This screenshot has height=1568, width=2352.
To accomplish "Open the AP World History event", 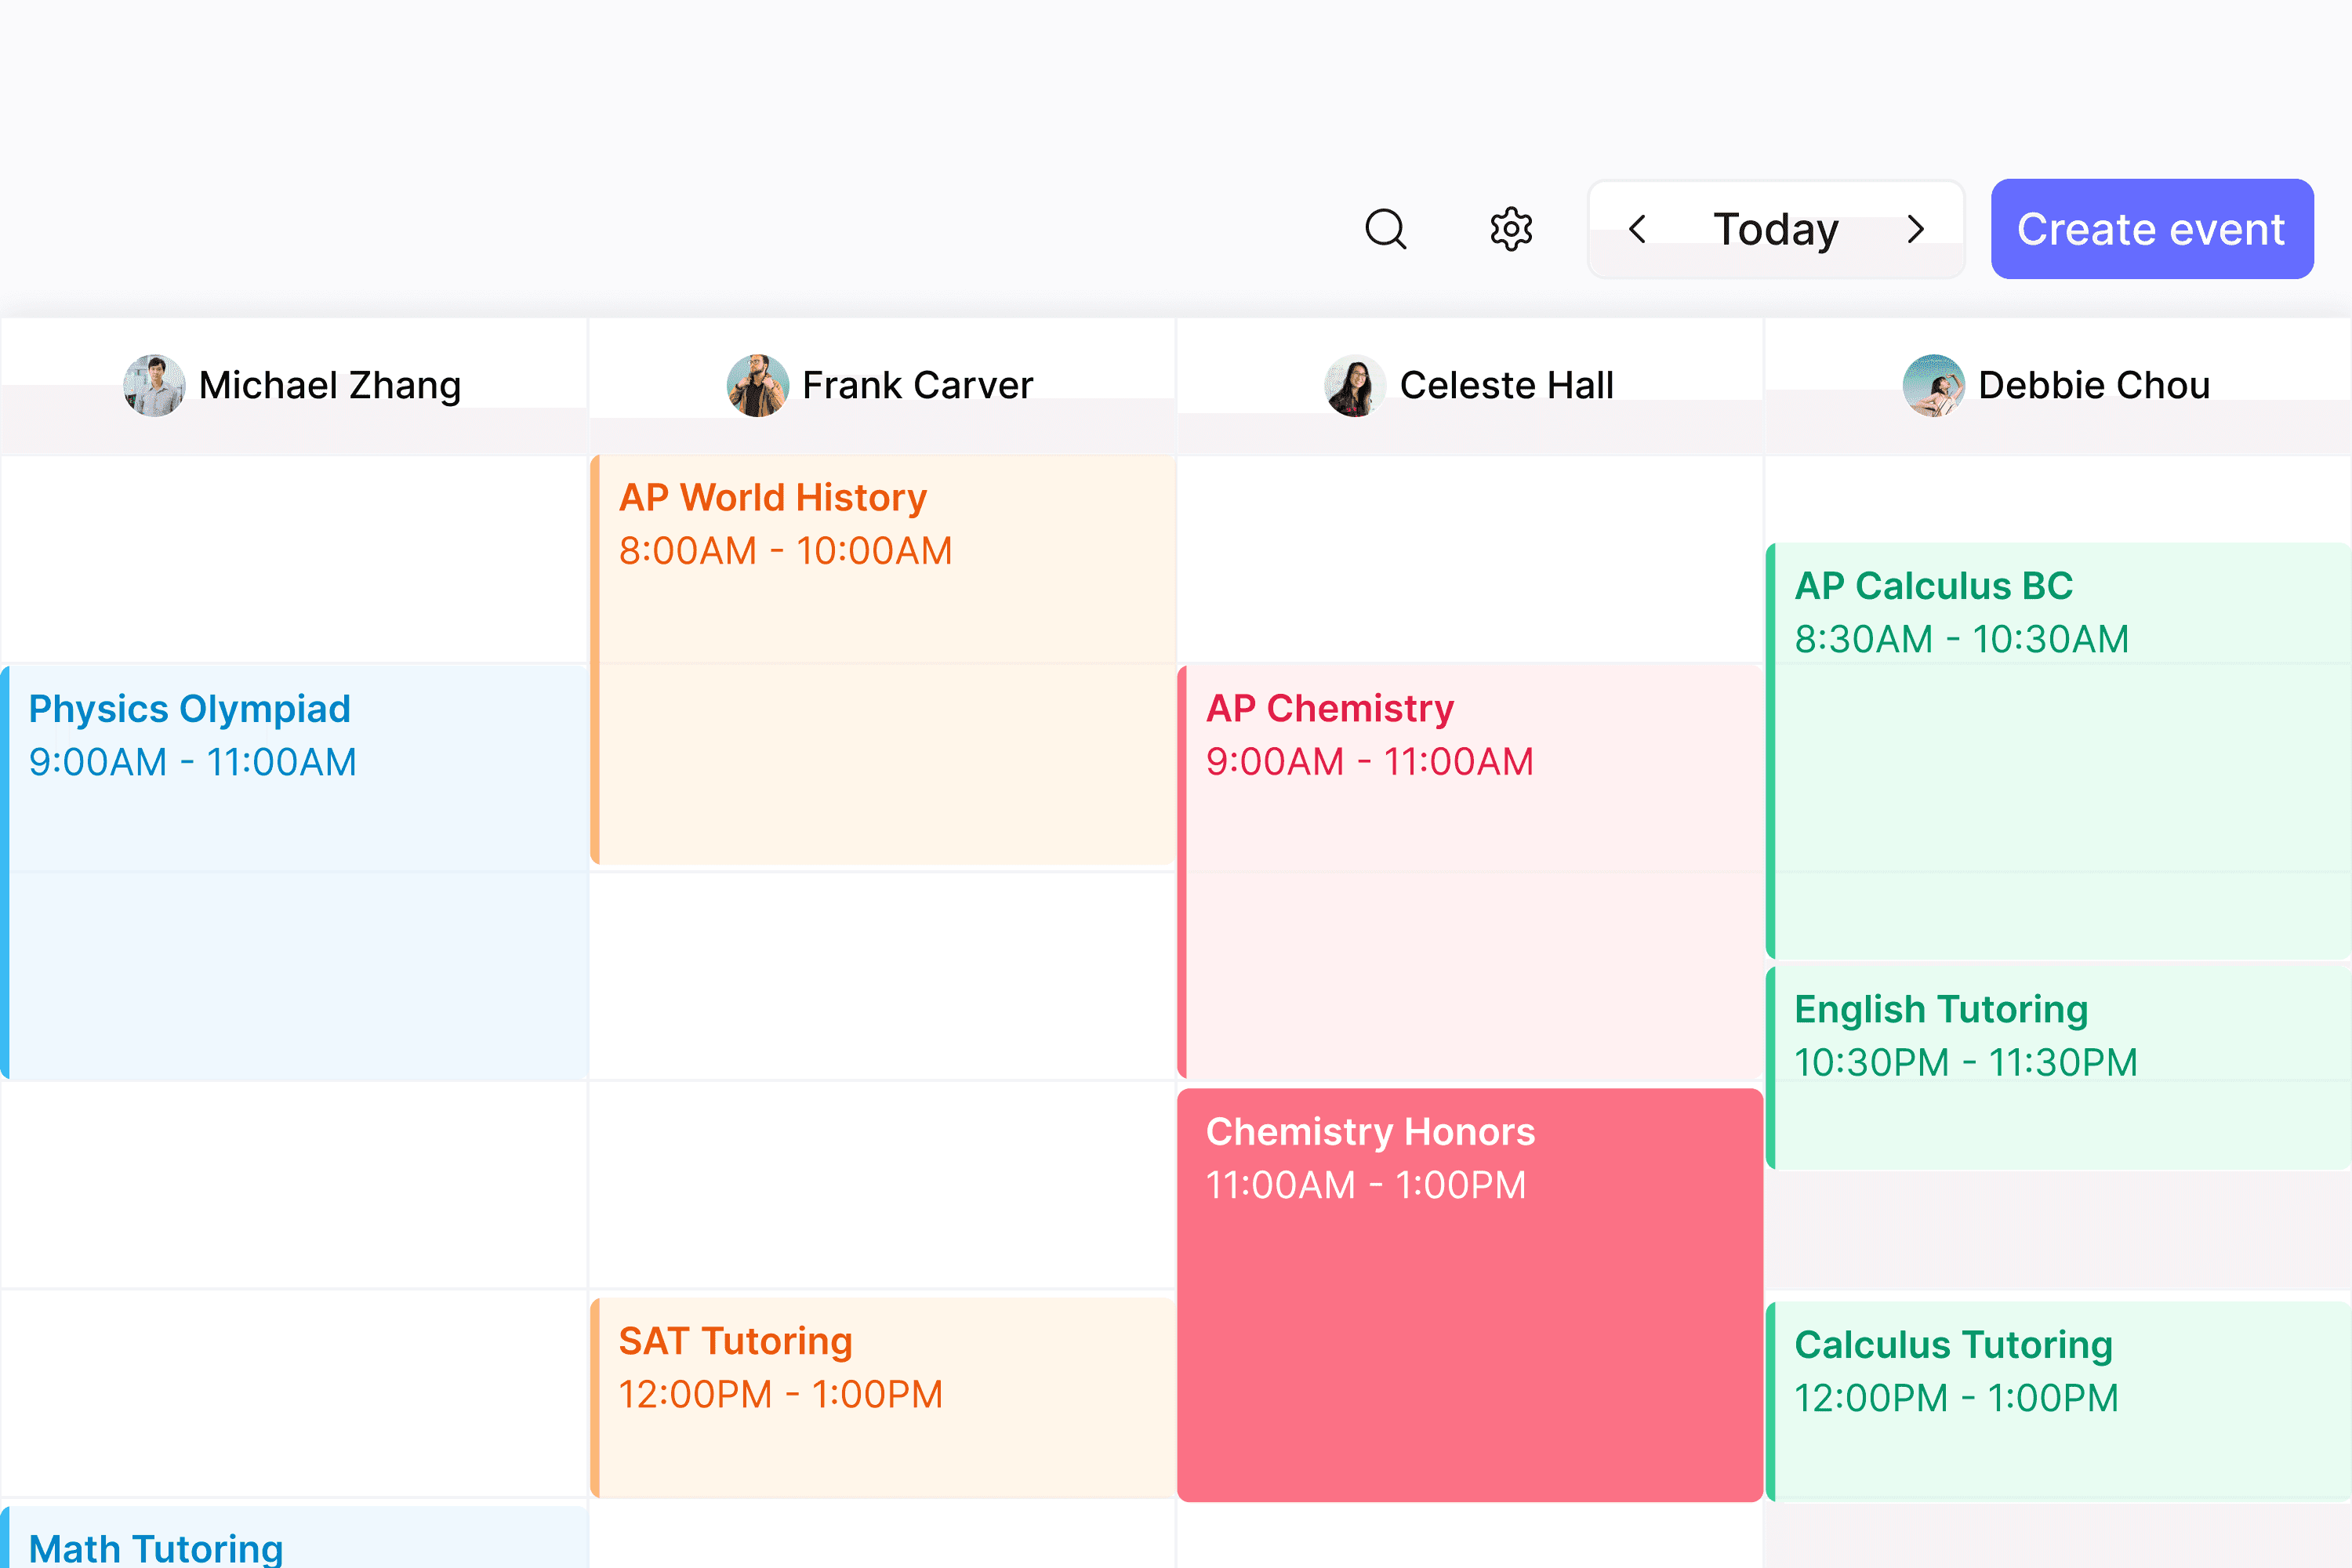I will coord(882,660).
